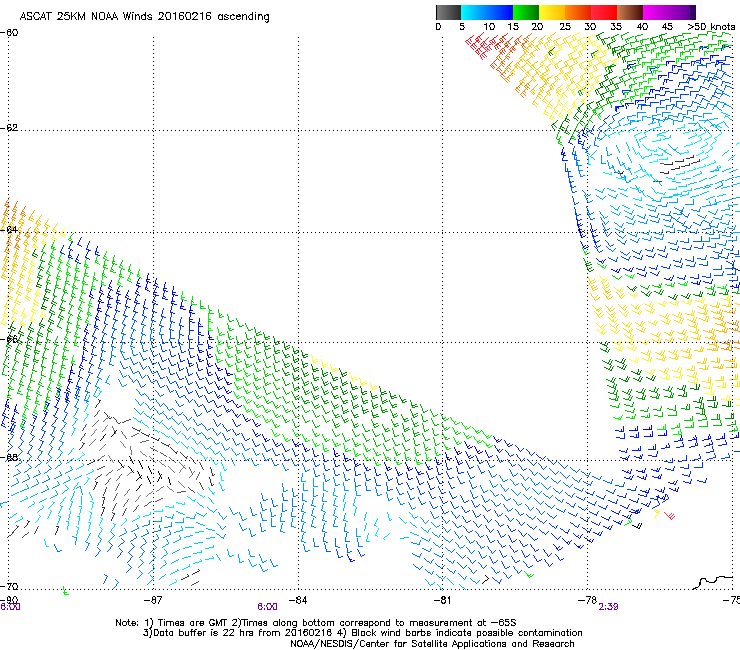Screen dimensions: 740x650
Task: Click the latitude label '-66'
Action: pos(9,339)
